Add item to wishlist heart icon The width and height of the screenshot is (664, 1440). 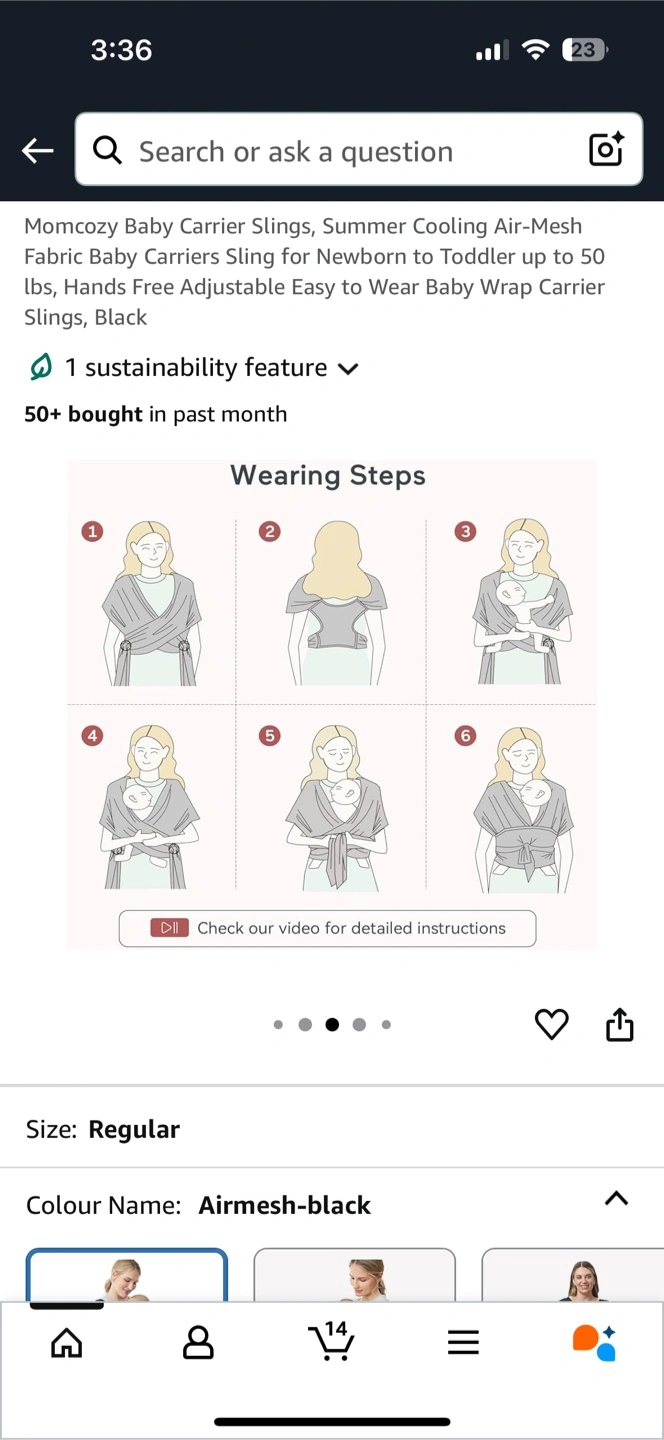551,1024
